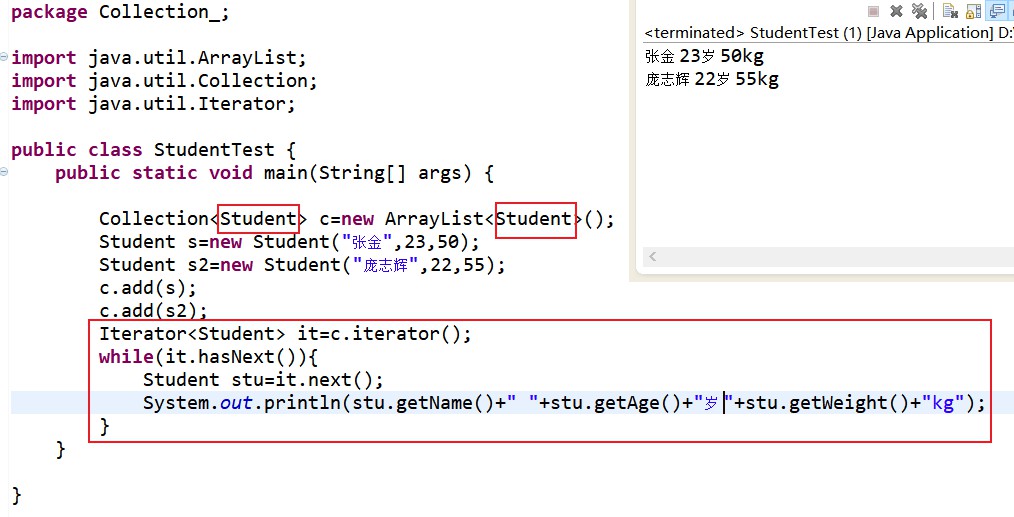Click 'Student stu=it.next();' line
This screenshot has width=1014, height=517.
[263, 380]
